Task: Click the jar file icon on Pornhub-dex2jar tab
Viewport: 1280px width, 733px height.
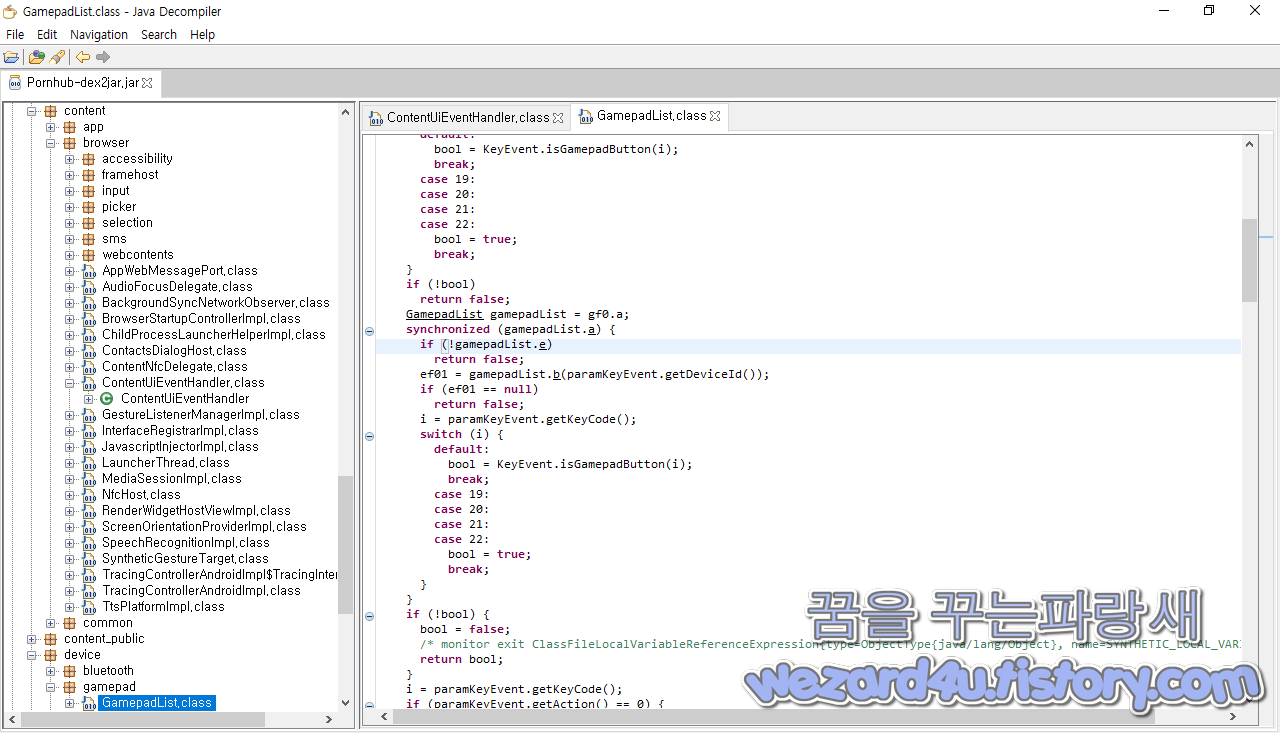Action: 15,83
